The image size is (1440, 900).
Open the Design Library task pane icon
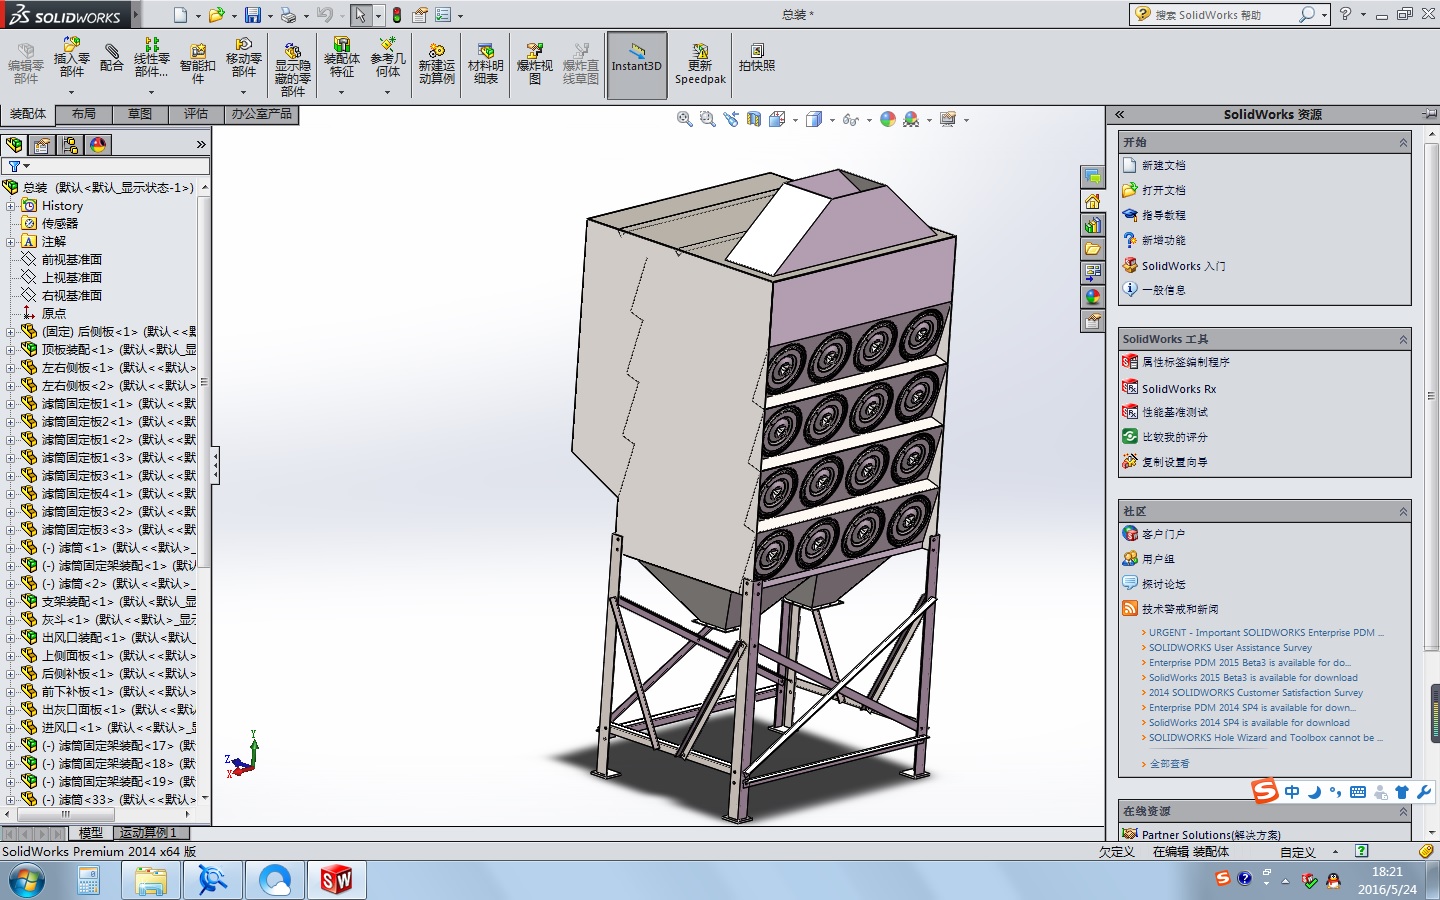[x=1093, y=225]
